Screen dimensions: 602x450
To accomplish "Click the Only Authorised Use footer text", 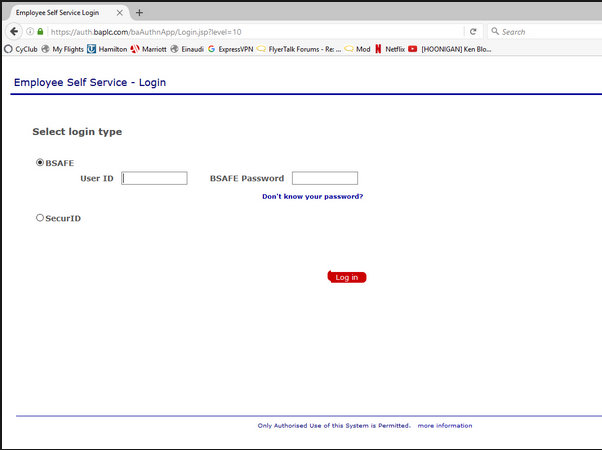I will click(334, 425).
